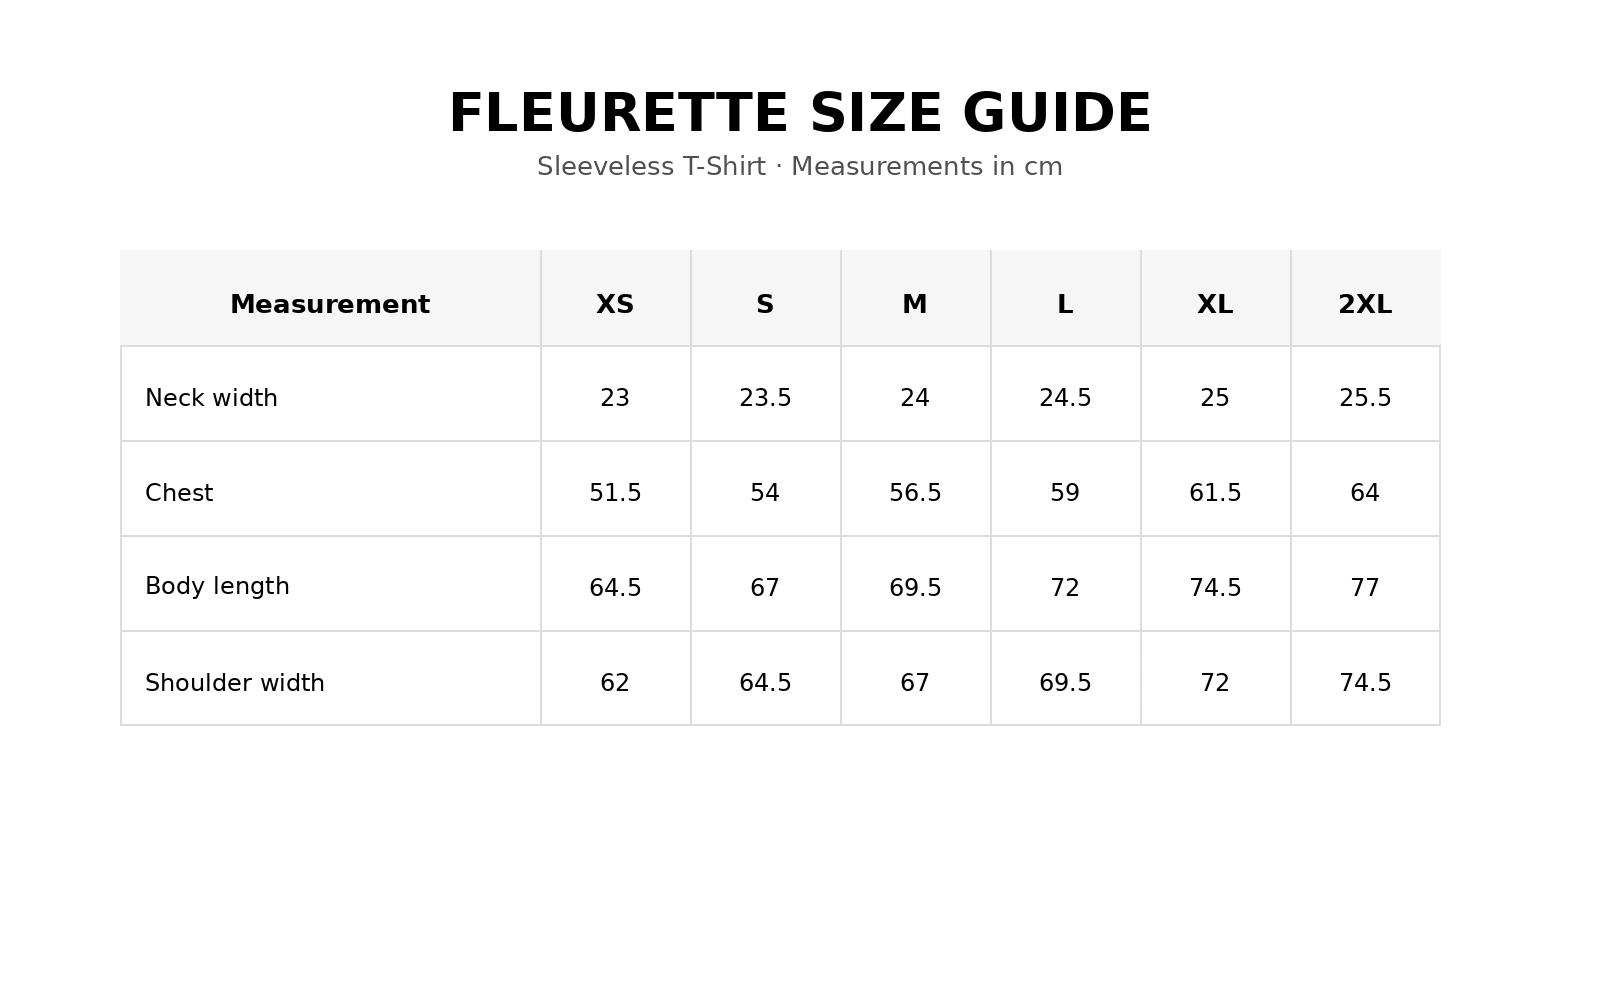This screenshot has width=1600, height=1000.
Task: Click the Chest value 61.5 for XL
Action: [1215, 493]
